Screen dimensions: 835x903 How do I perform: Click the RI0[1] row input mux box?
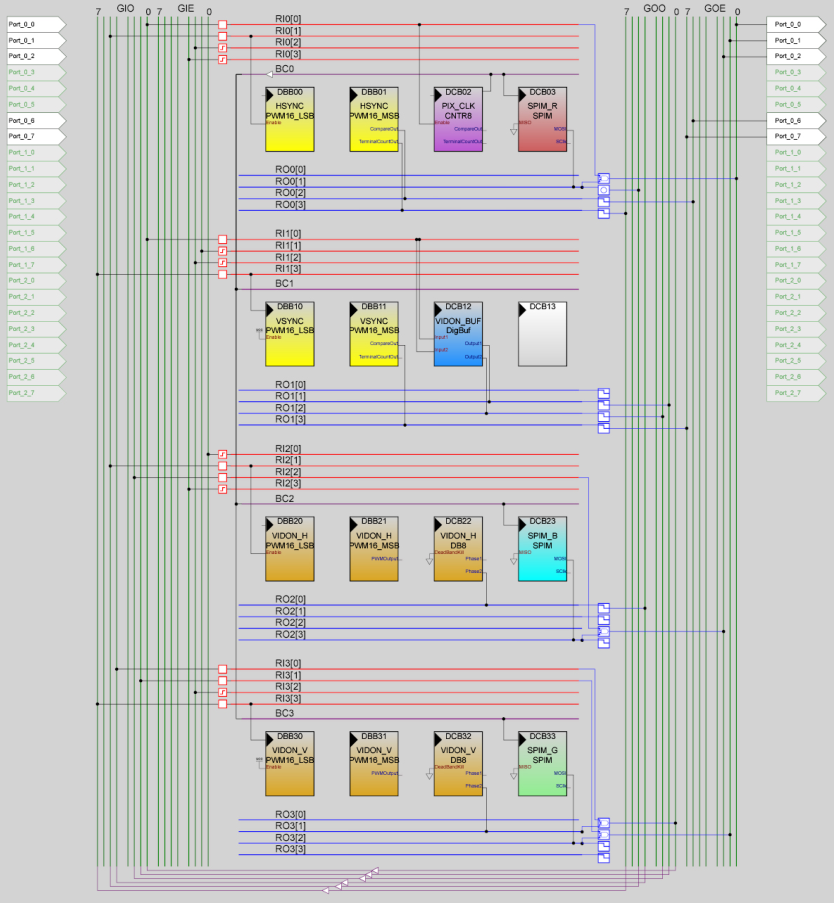tap(223, 36)
